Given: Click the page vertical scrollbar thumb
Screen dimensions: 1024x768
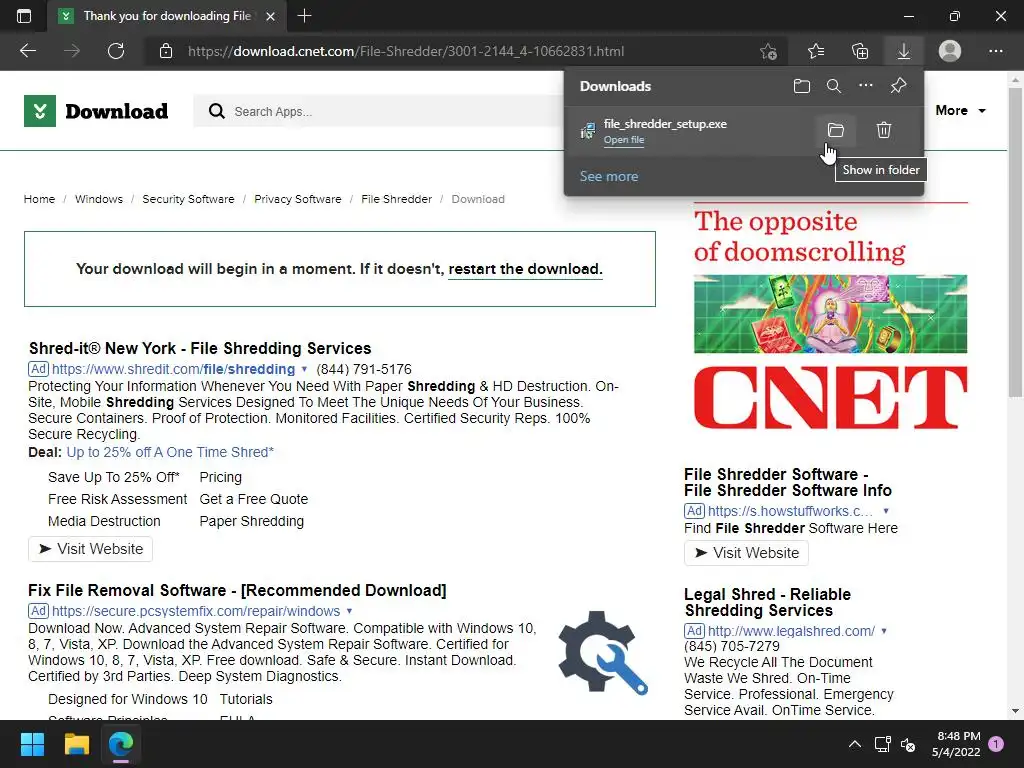Looking at the screenshot, I should (x=1015, y=242).
